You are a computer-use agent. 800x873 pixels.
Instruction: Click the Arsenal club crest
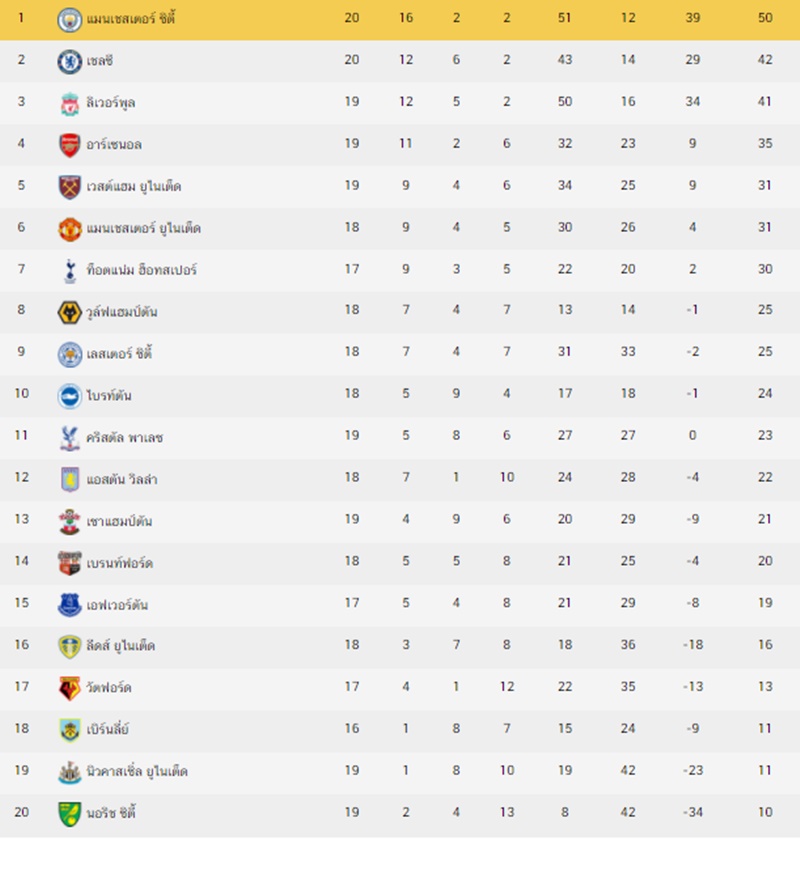(70, 145)
